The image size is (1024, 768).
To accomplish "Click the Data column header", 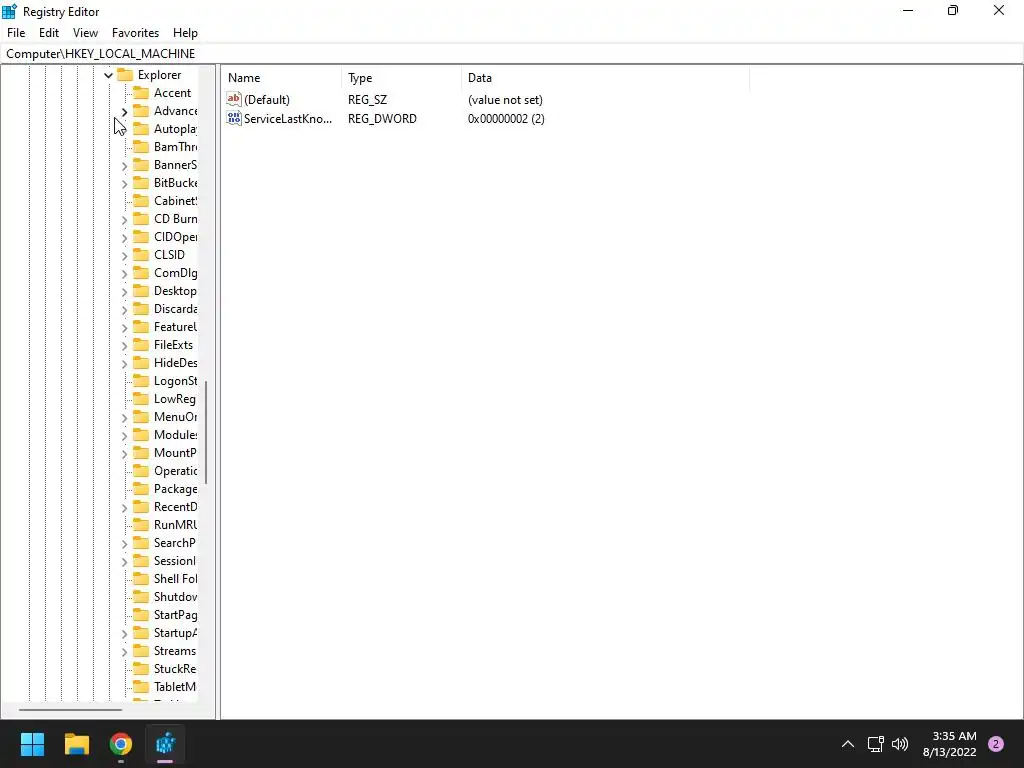I will 605,78.
